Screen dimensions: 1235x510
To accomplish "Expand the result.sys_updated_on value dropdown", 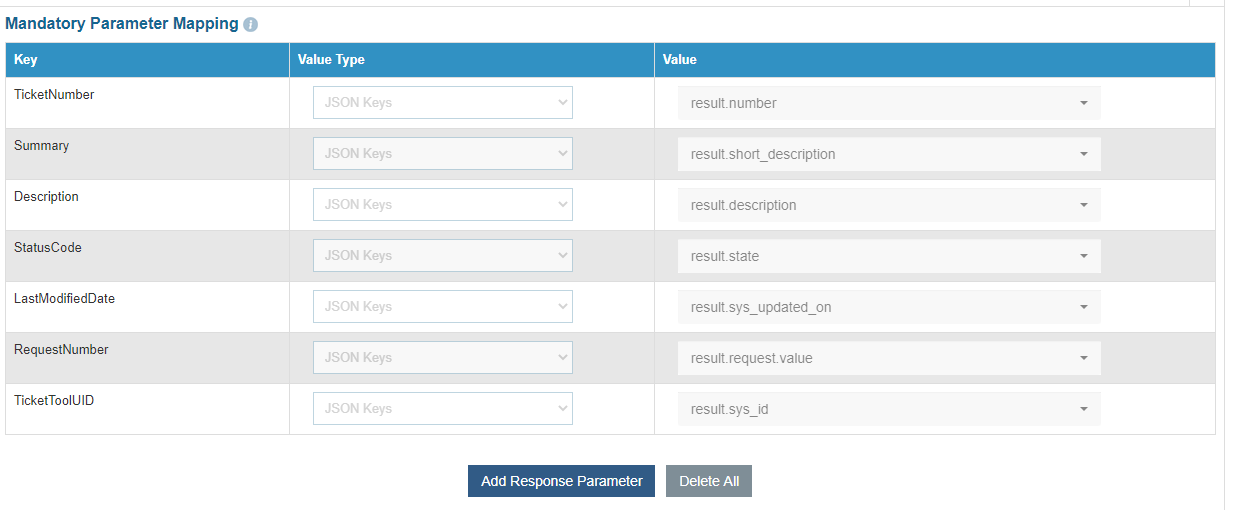I will 889,307.
